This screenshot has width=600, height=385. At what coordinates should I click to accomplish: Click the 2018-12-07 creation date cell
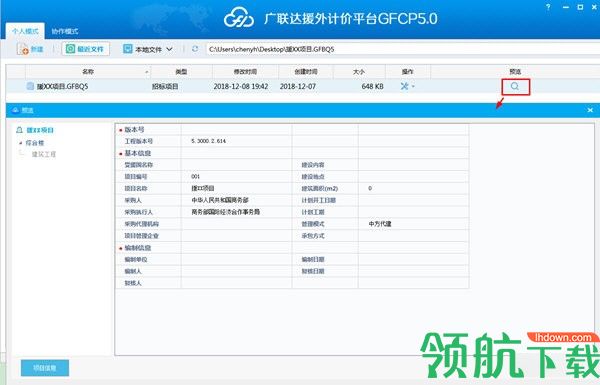coord(298,86)
